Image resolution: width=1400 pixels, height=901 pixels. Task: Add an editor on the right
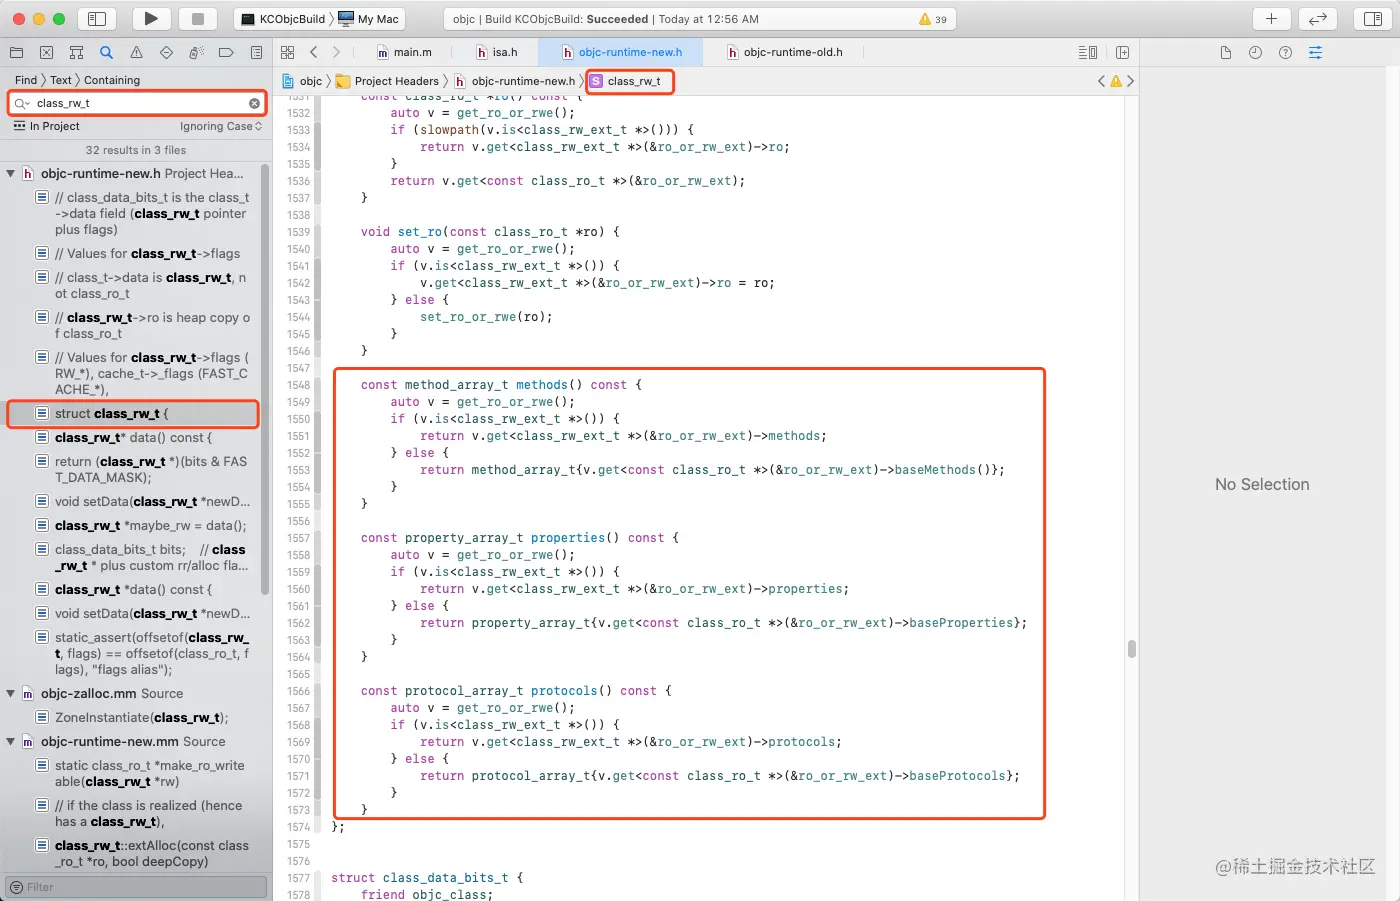pos(1122,52)
